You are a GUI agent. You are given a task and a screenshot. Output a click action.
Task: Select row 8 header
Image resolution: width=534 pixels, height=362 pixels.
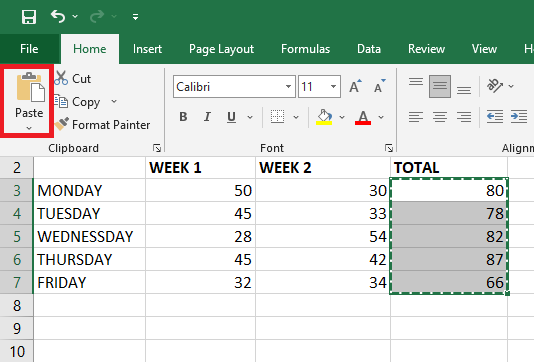pyautogui.click(x=17, y=305)
